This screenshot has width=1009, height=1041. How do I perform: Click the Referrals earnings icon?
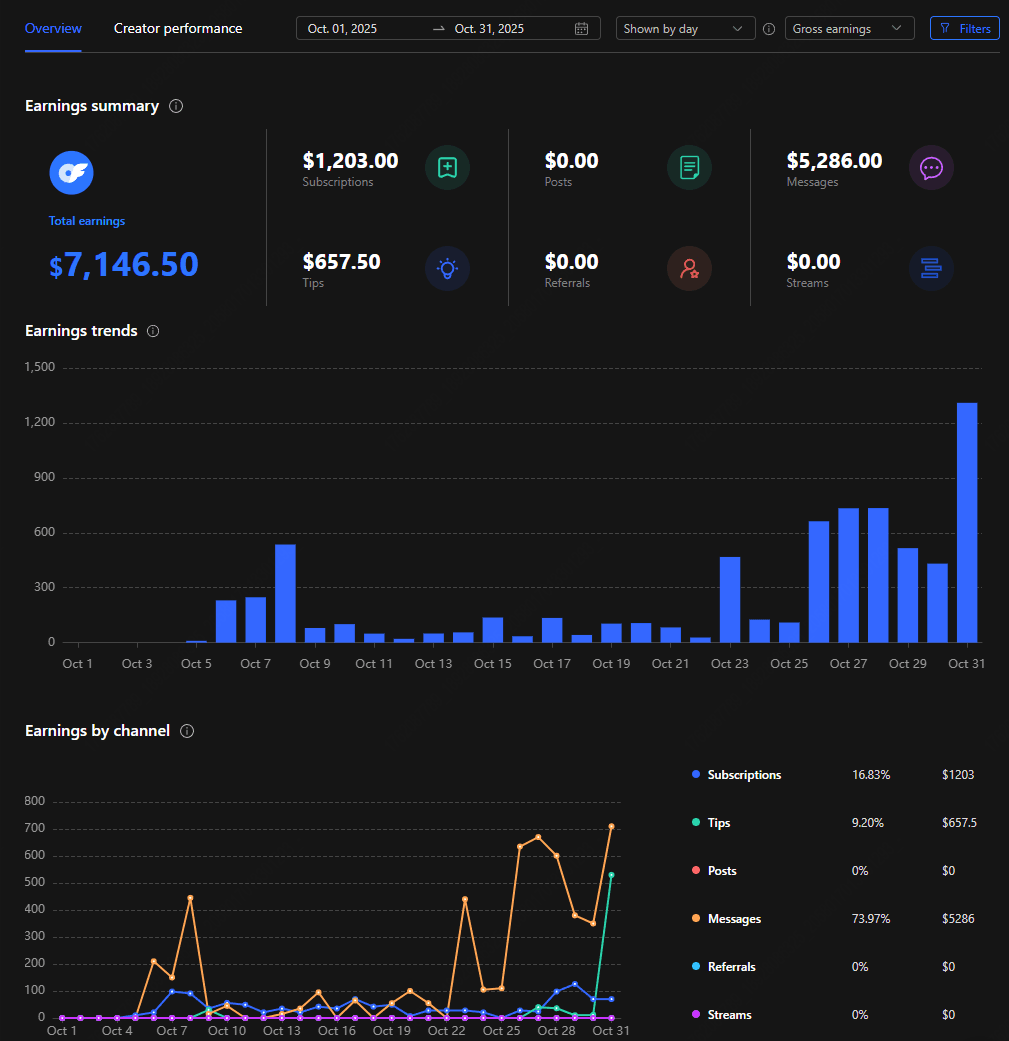coord(689,268)
